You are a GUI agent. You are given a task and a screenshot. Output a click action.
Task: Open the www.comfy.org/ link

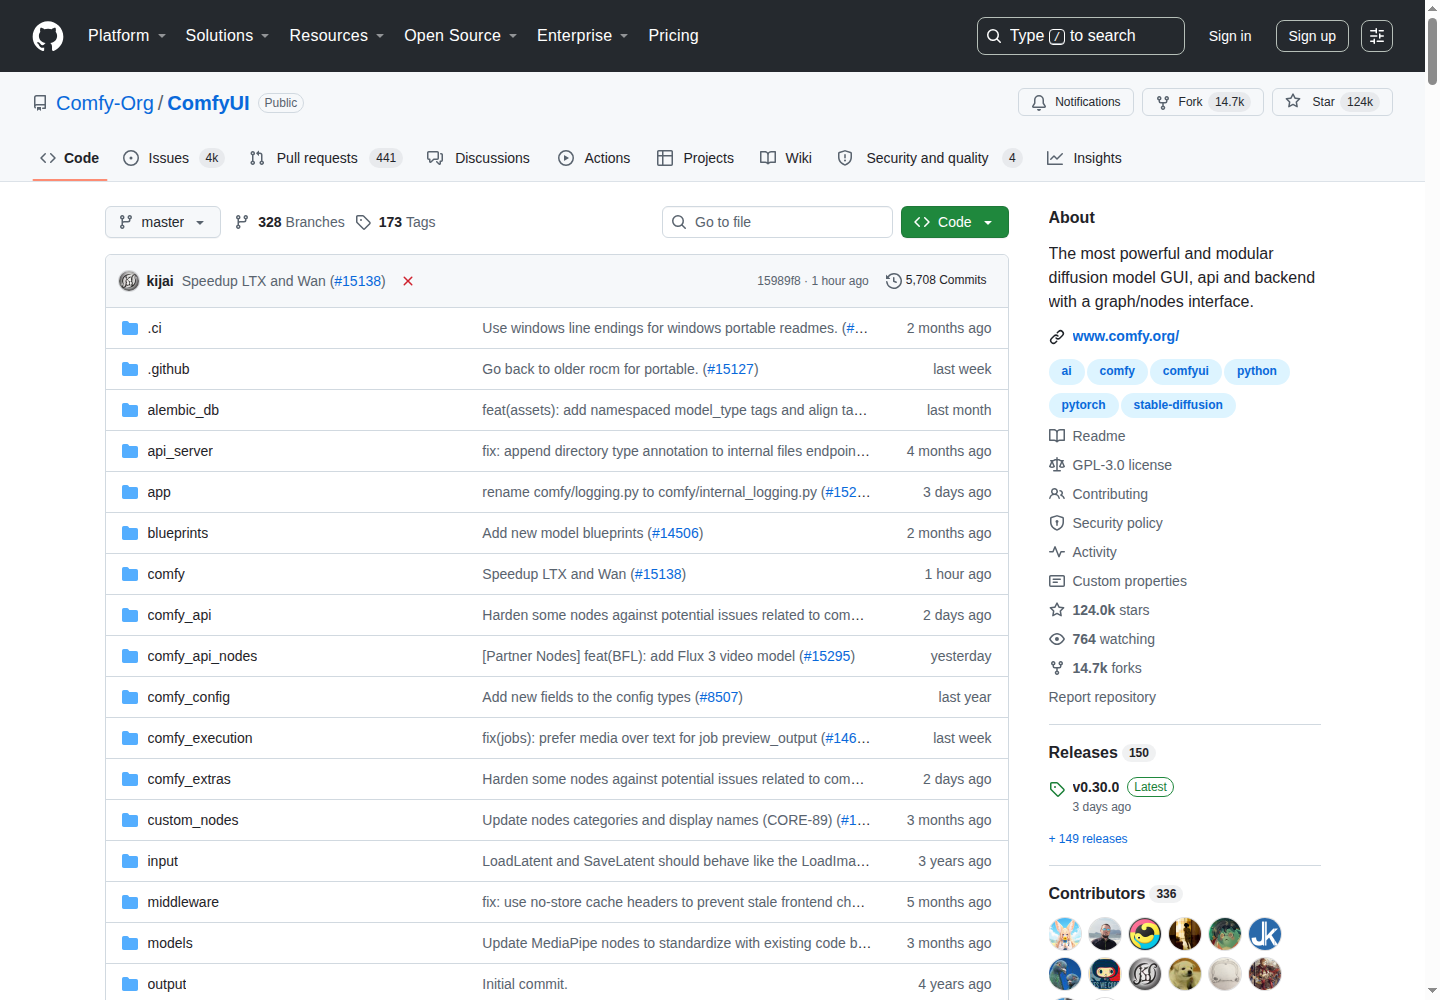tap(1126, 337)
